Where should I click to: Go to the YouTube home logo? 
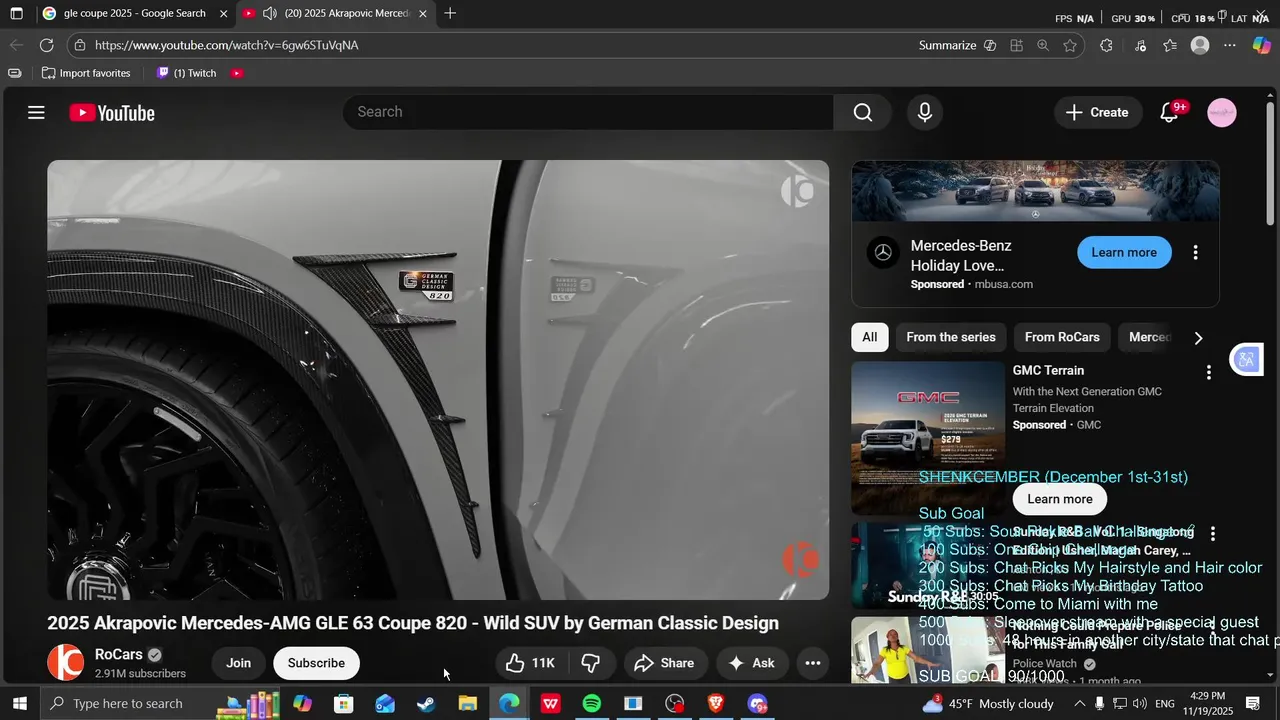pos(112,113)
